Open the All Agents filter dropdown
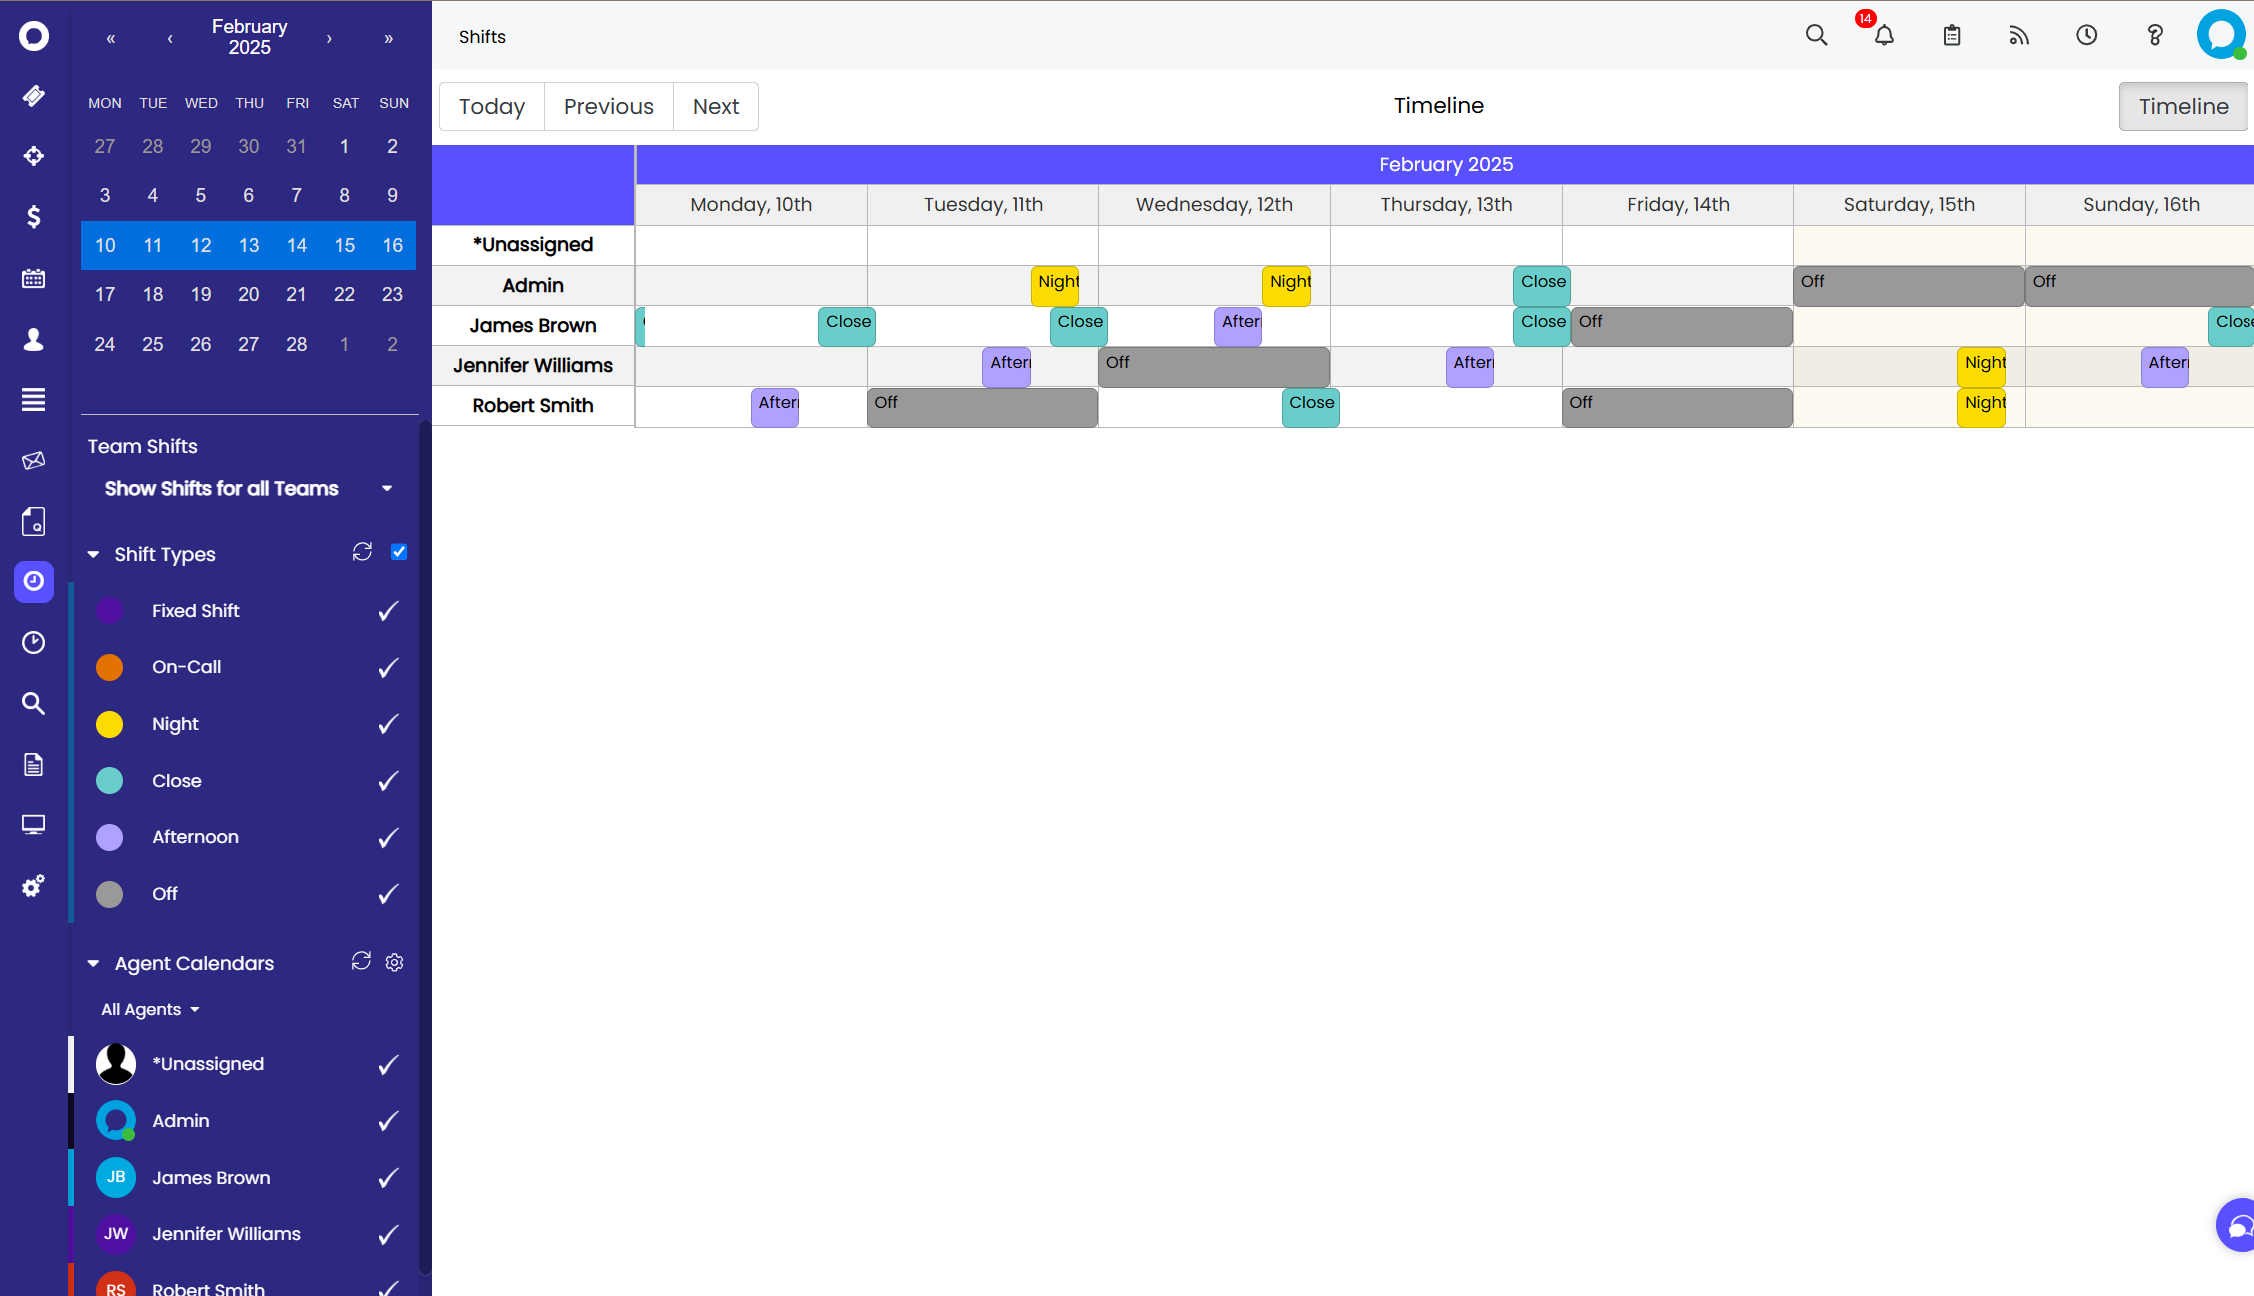Viewport: 2254px width, 1296px height. [150, 1010]
